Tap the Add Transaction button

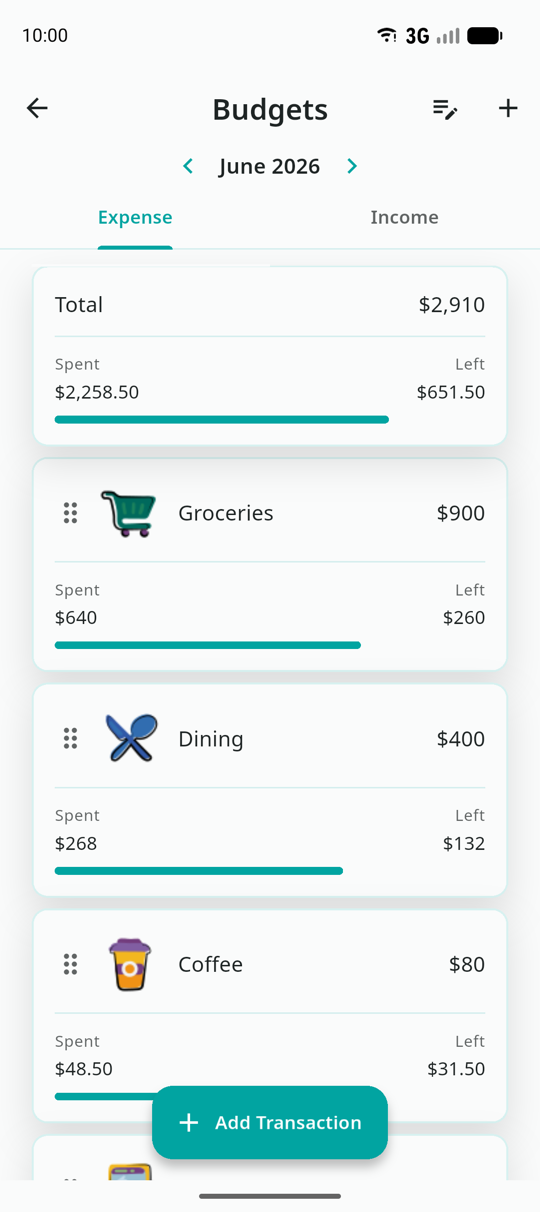270,1123
